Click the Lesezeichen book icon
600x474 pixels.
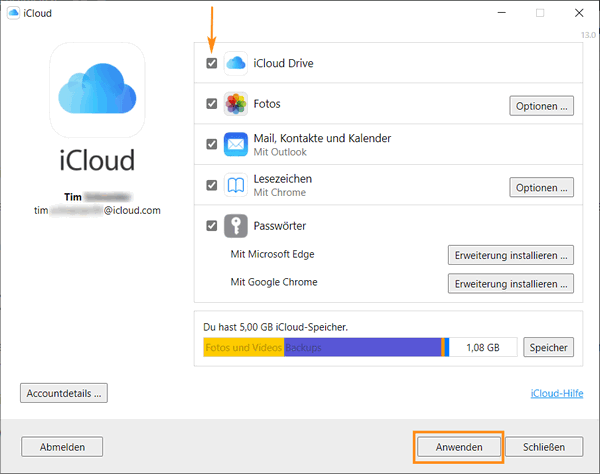[236, 185]
